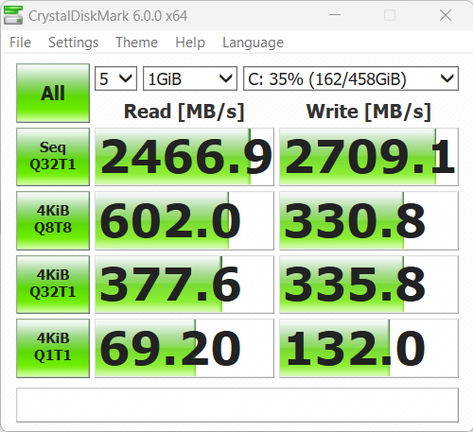Open the test count dropdown showing 5
Viewport: 473px width, 432px height.
pyautogui.click(x=116, y=79)
